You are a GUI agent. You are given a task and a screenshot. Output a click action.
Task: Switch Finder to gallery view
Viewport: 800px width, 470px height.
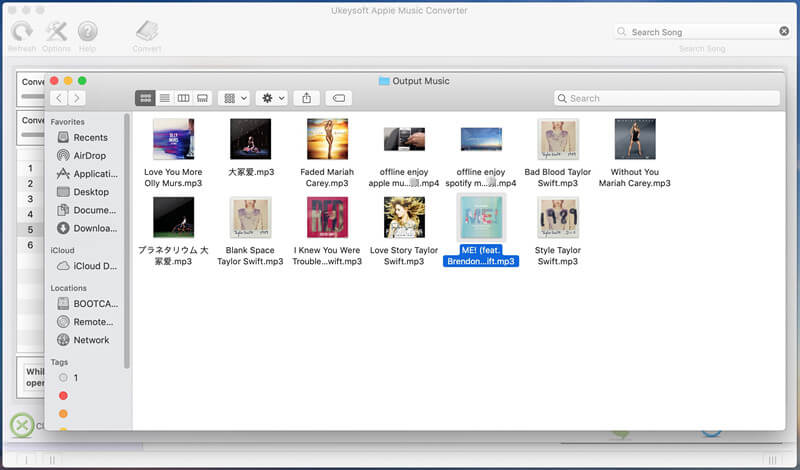(x=203, y=98)
